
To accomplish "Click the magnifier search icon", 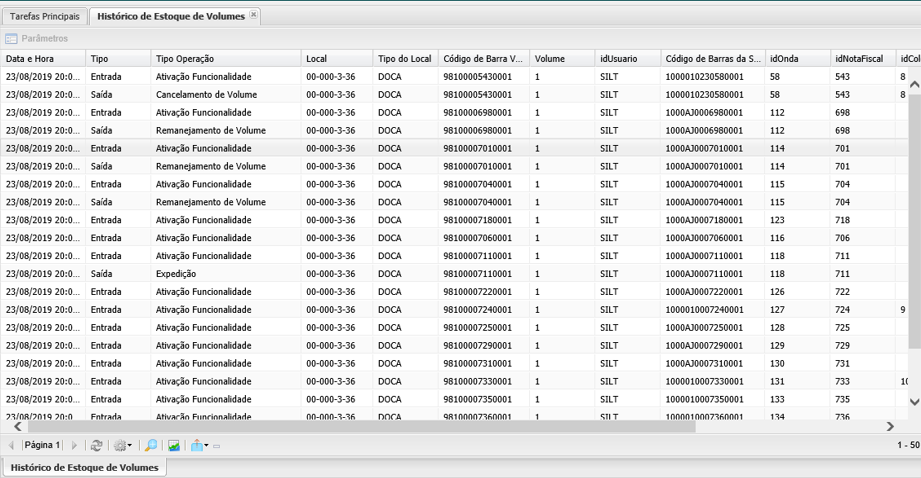I will point(151,446).
